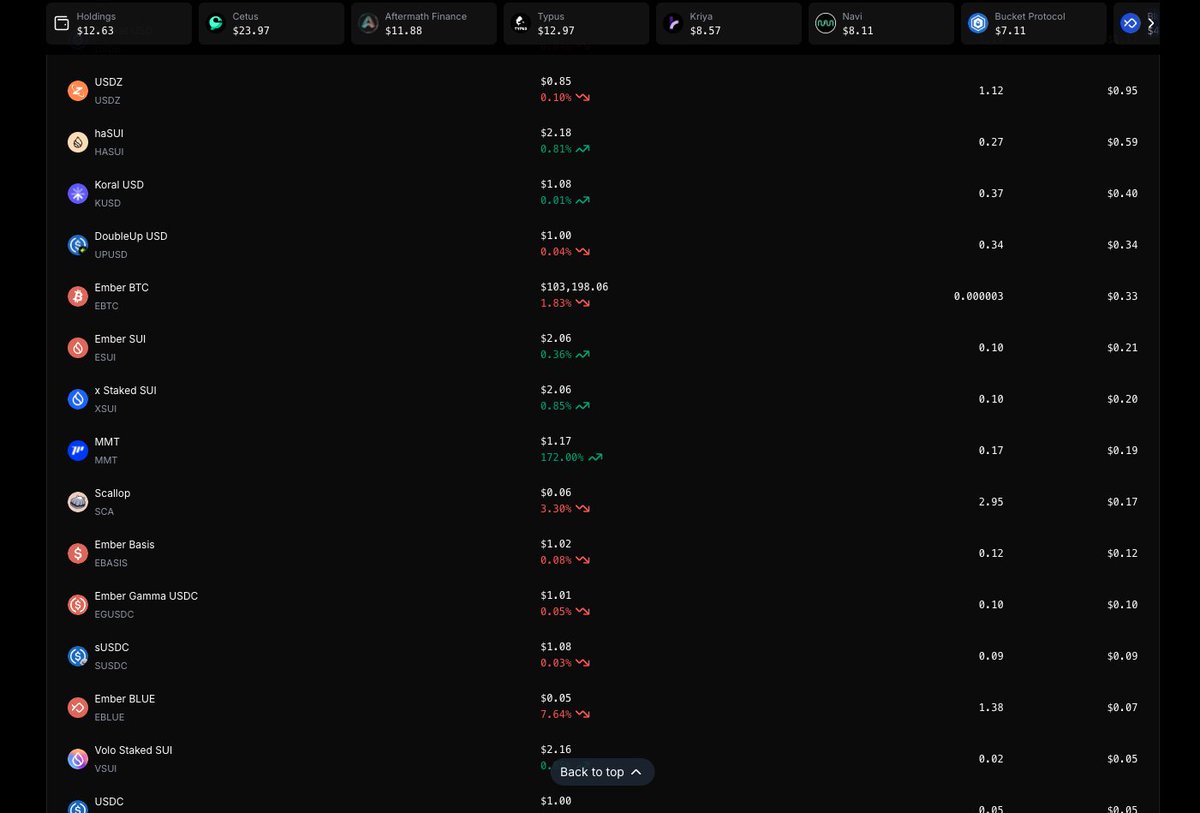The image size is (1200, 813).
Task: Open the USDZ token row name
Action: [108, 82]
